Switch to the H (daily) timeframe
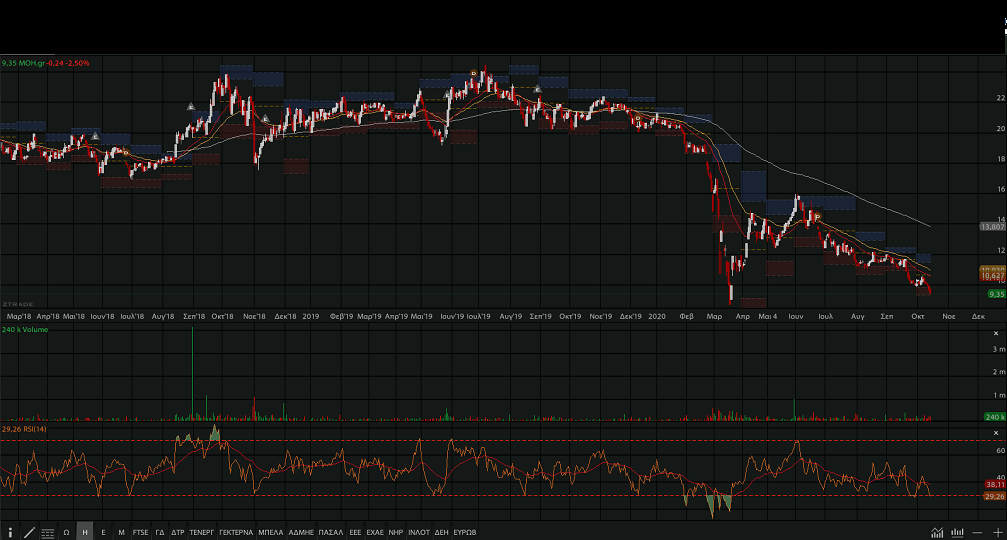The height and width of the screenshot is (540, 1007). pyautogui.click(x=85, y=532)
